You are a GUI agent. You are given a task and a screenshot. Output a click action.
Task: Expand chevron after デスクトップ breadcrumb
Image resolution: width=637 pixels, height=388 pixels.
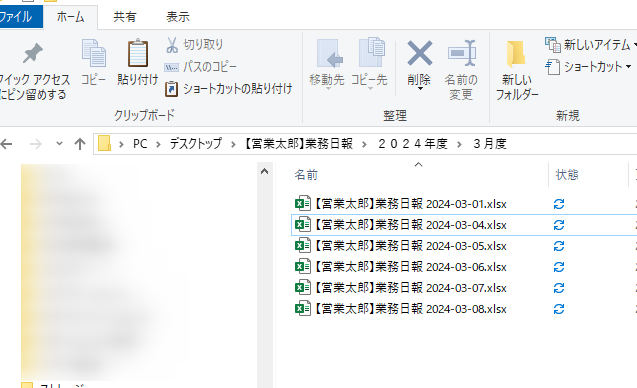(233, 144)
